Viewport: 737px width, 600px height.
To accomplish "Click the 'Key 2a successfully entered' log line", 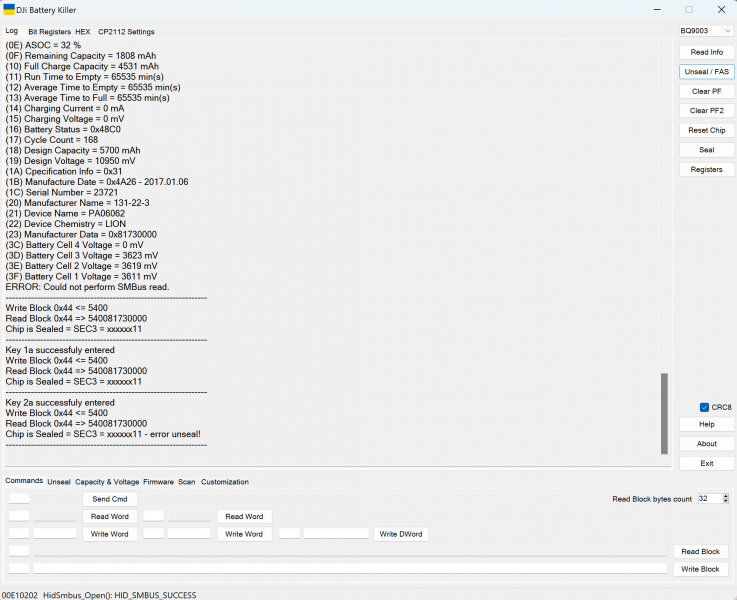I will point(60,403).
